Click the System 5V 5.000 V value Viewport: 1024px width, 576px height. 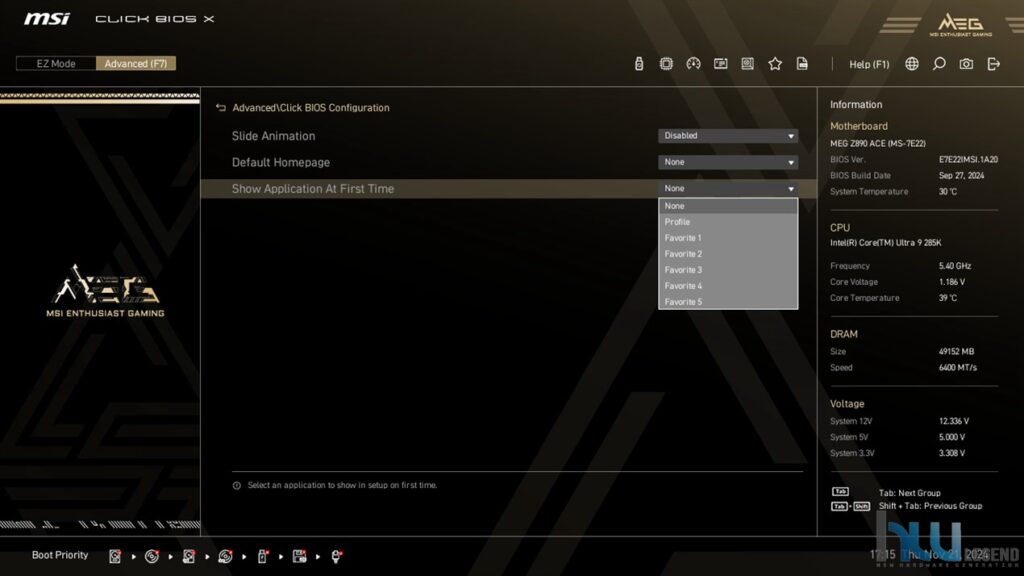click(952, 437)
